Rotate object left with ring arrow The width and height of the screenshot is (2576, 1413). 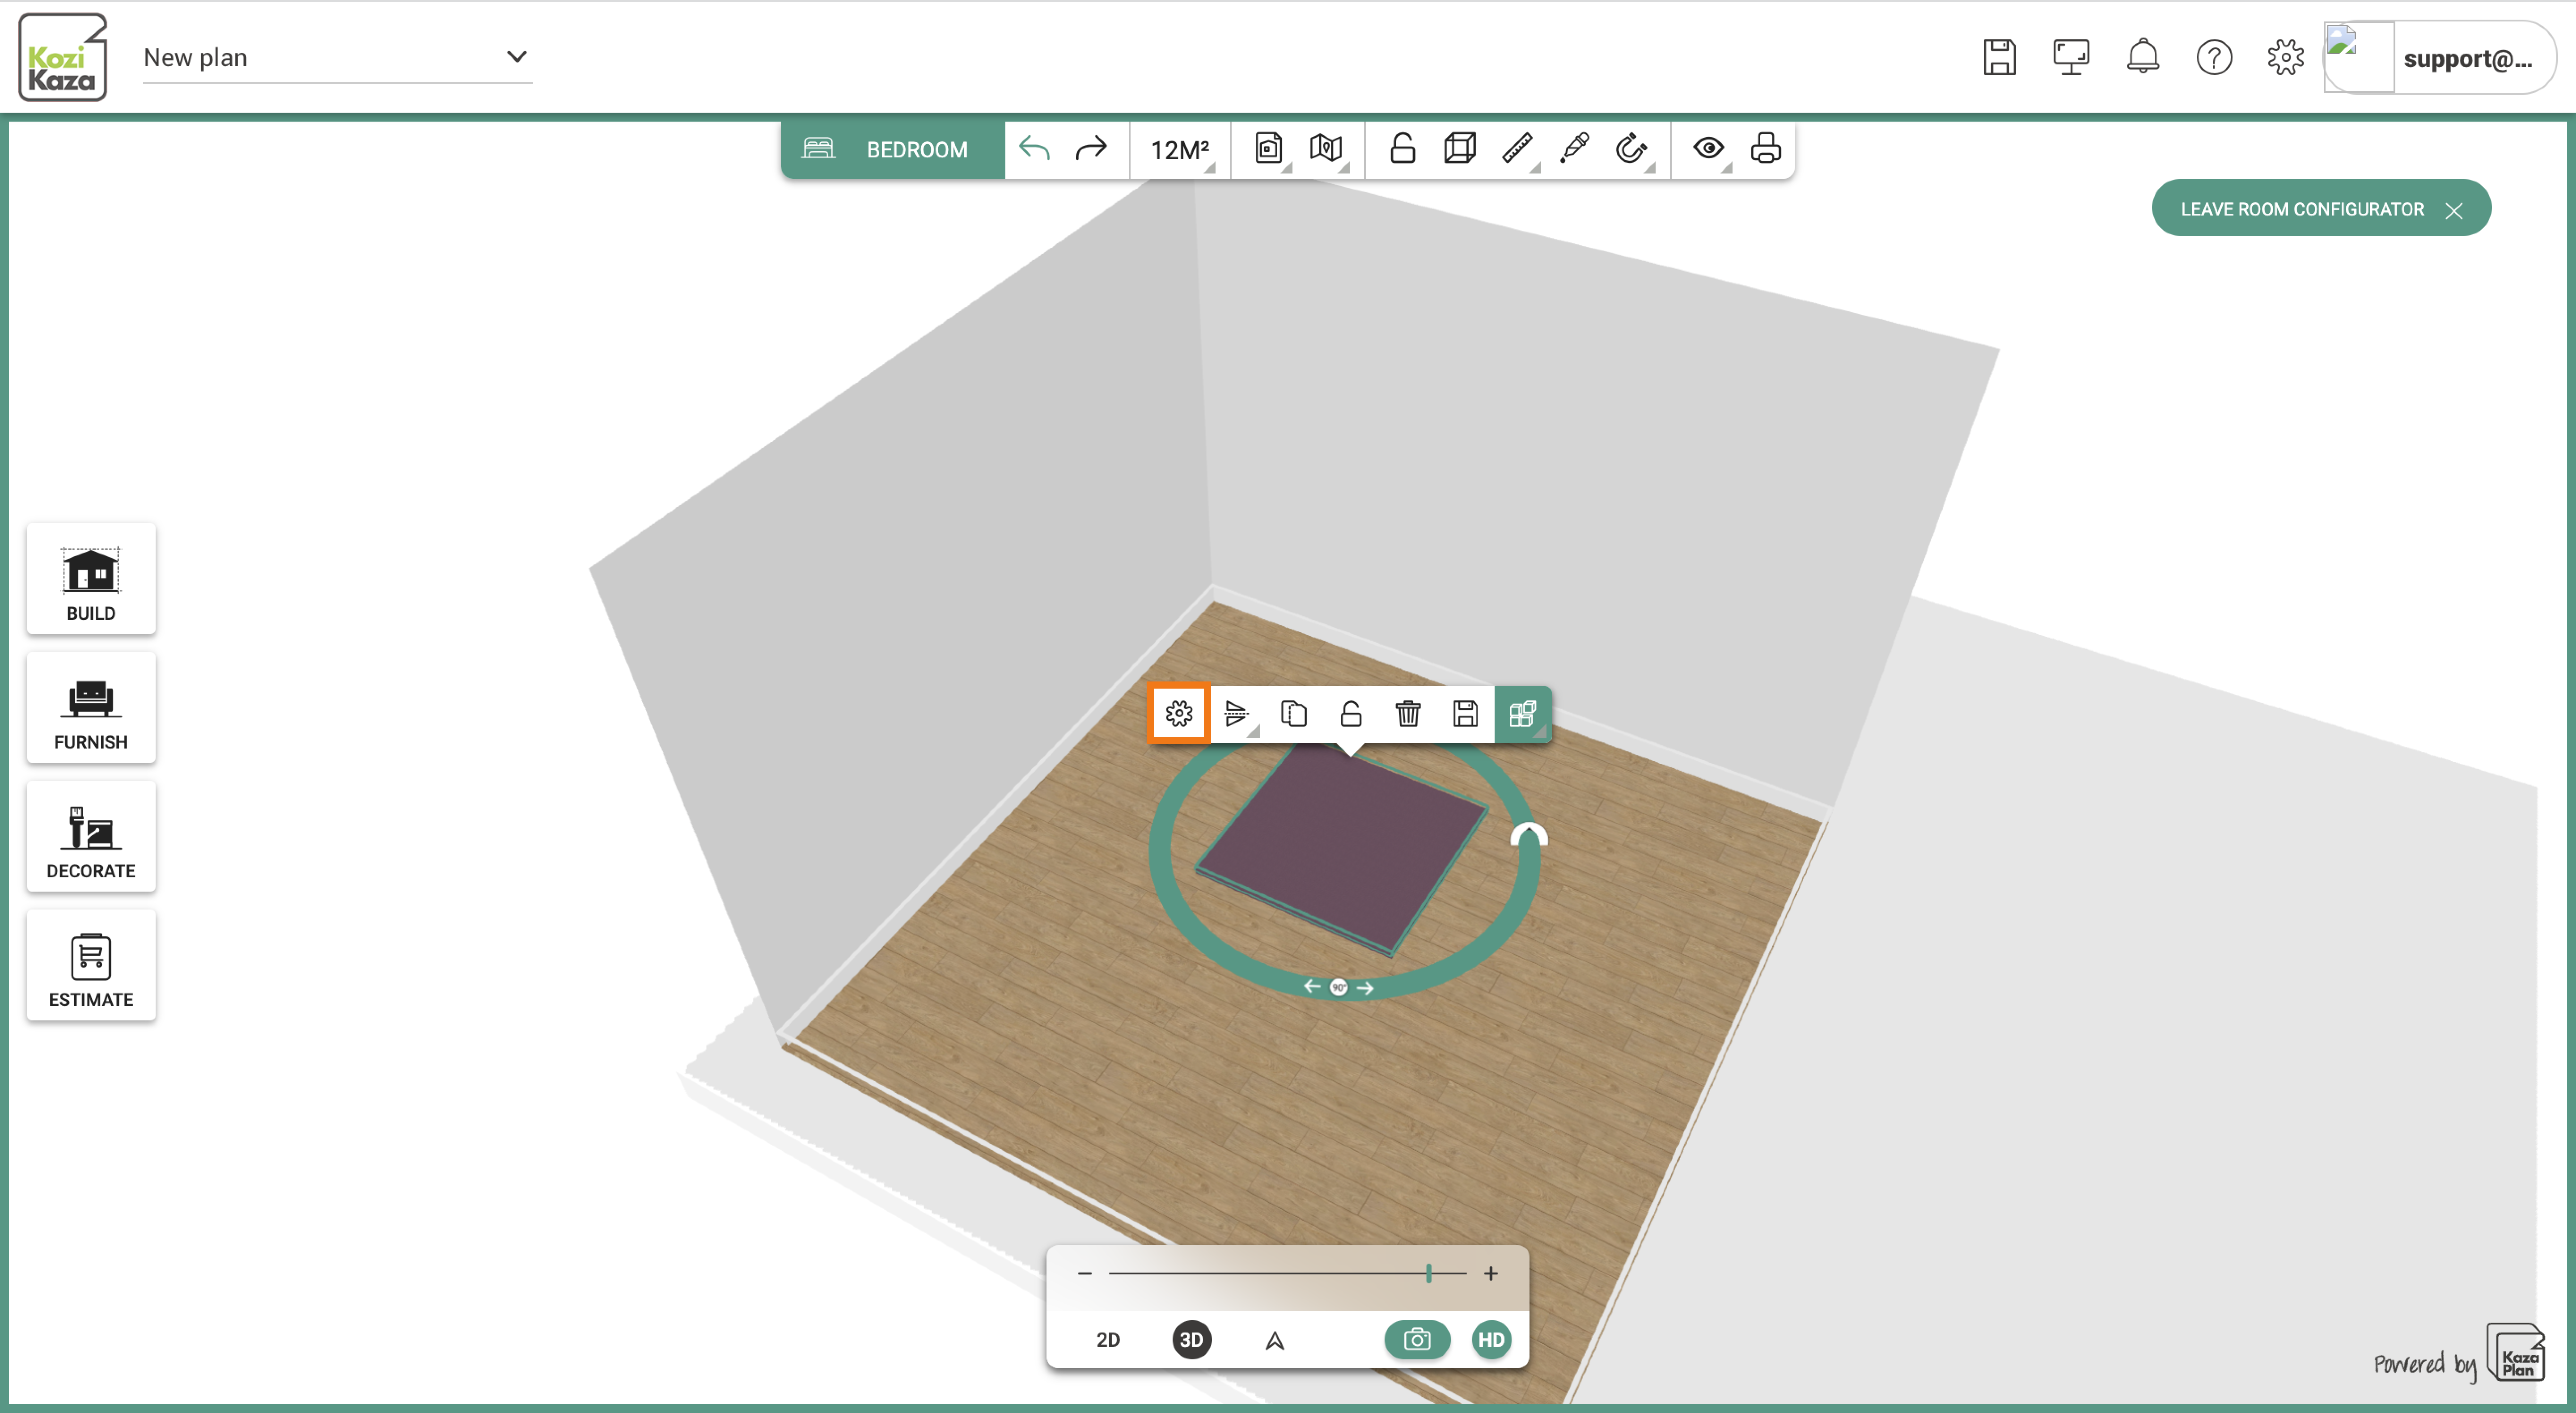tap(1312, 987)
